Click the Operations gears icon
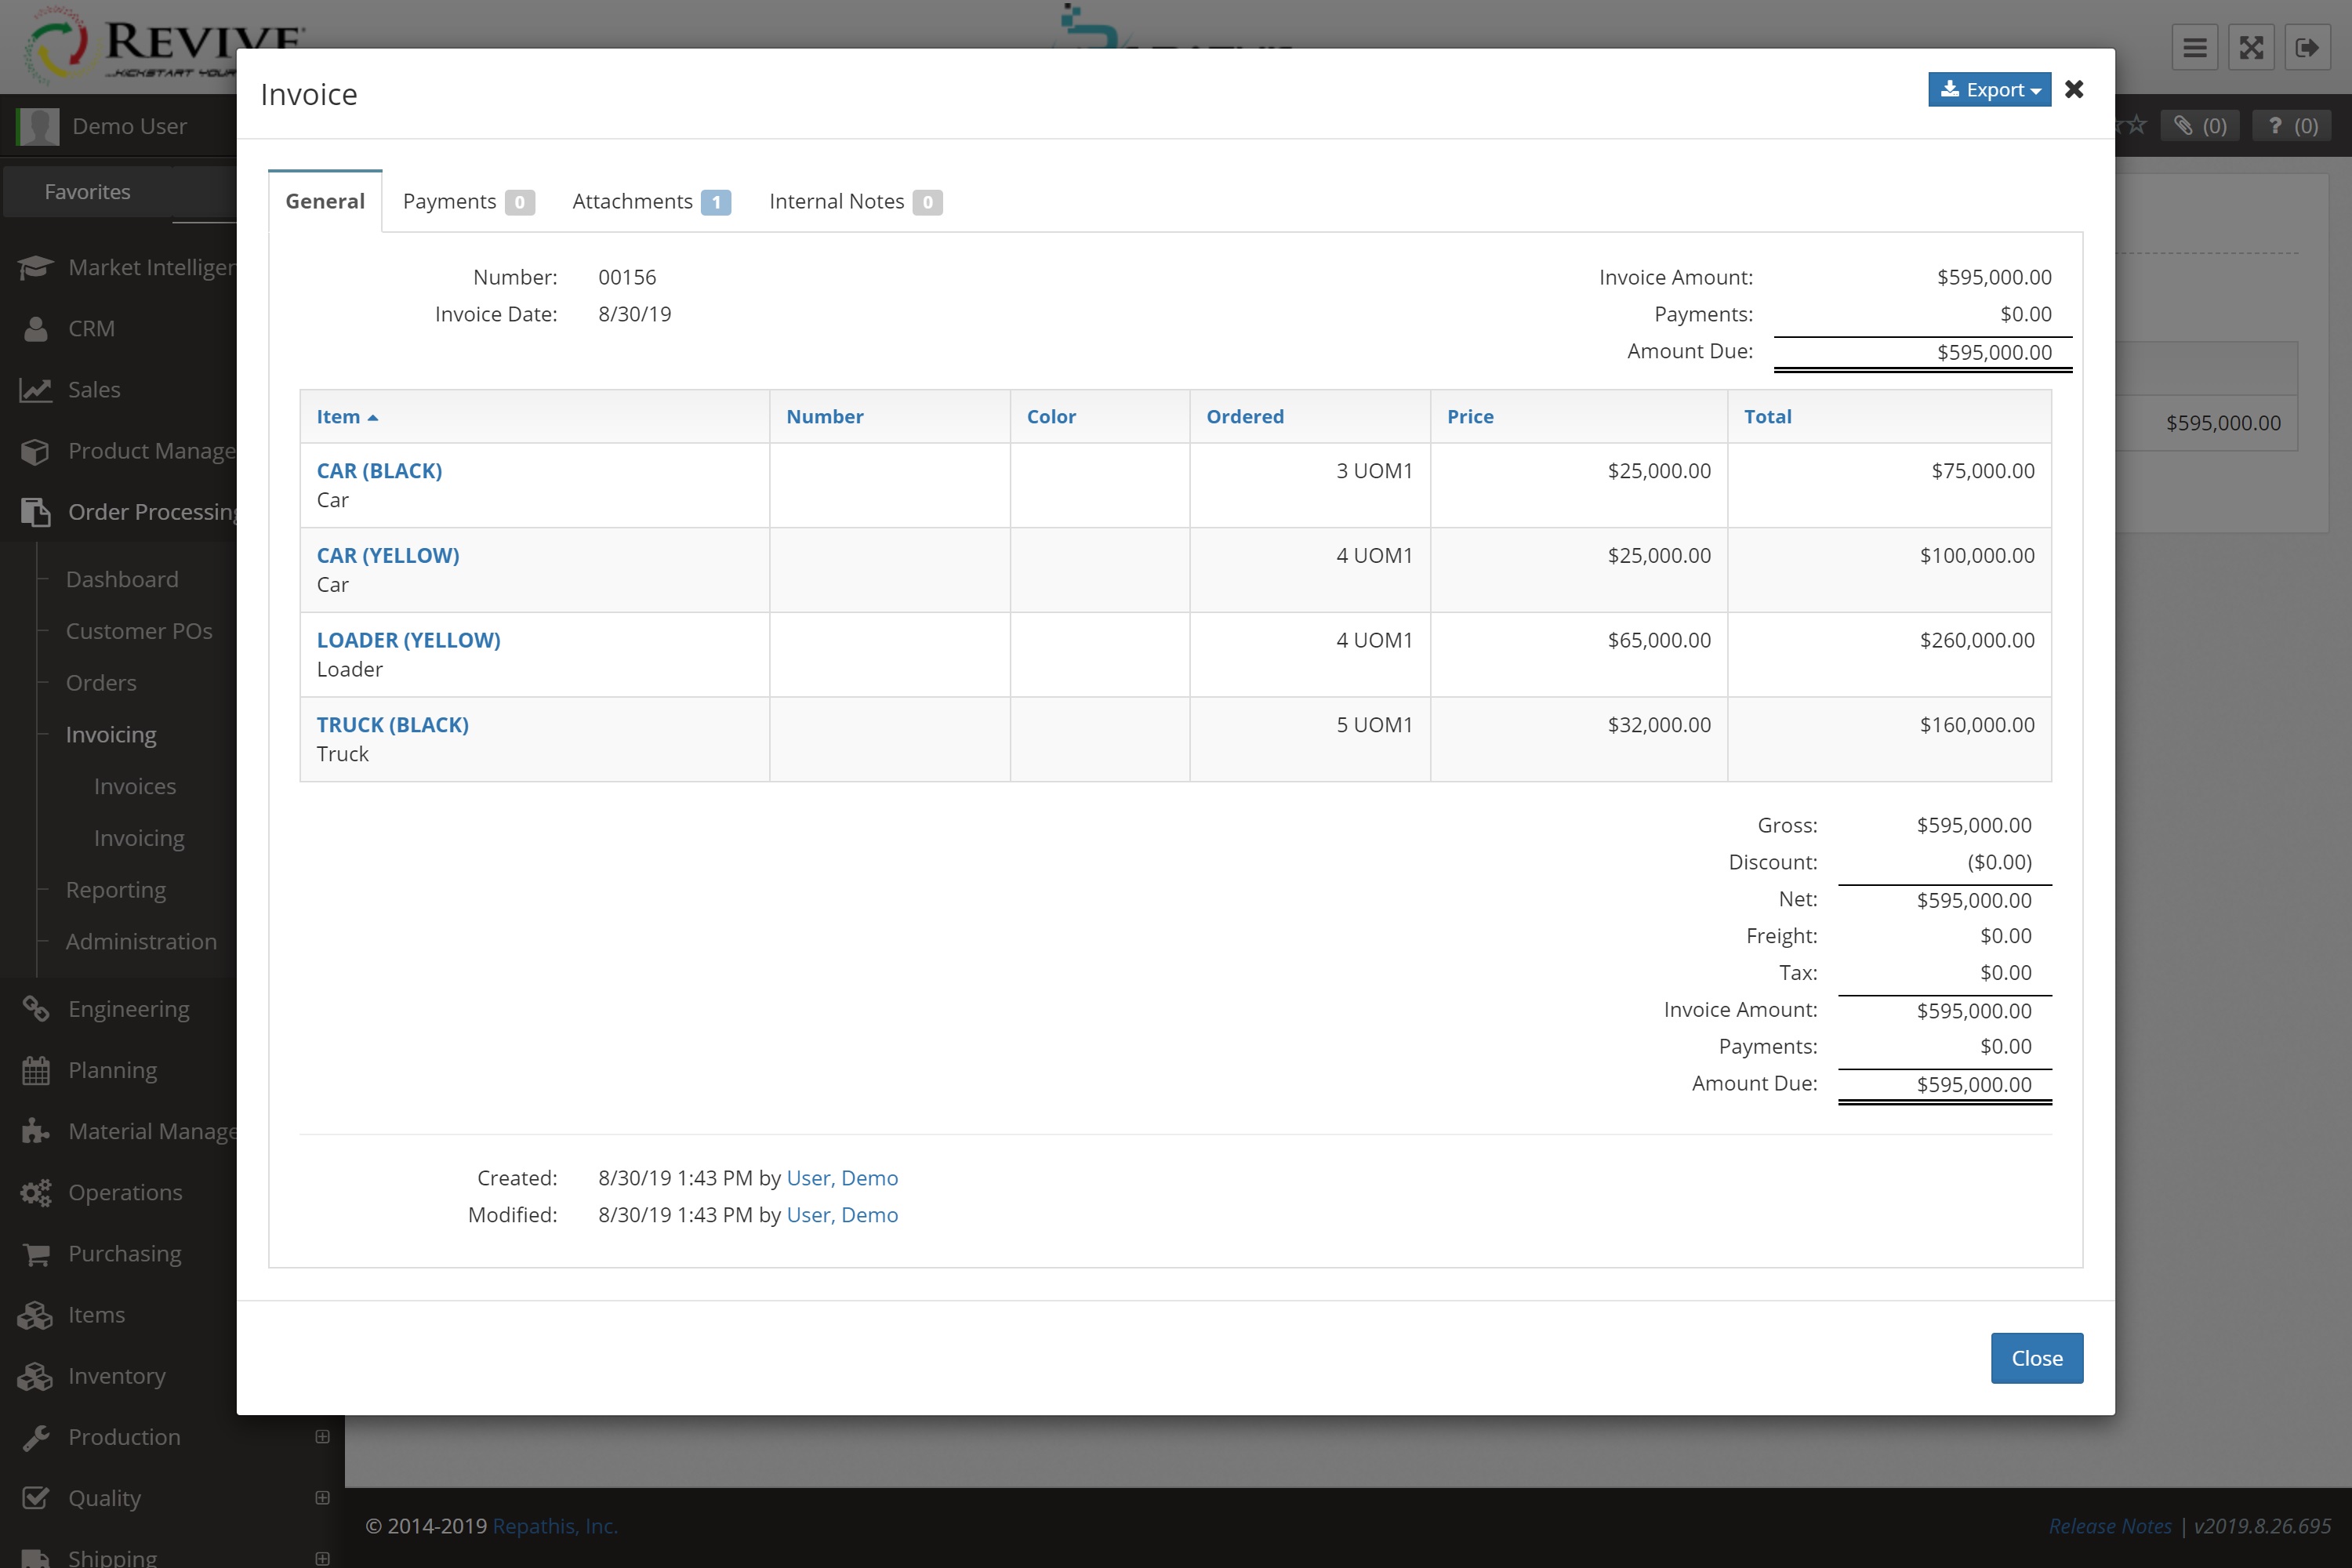The width and height of the screenshot is (2352, 1568). [35, 1193]
